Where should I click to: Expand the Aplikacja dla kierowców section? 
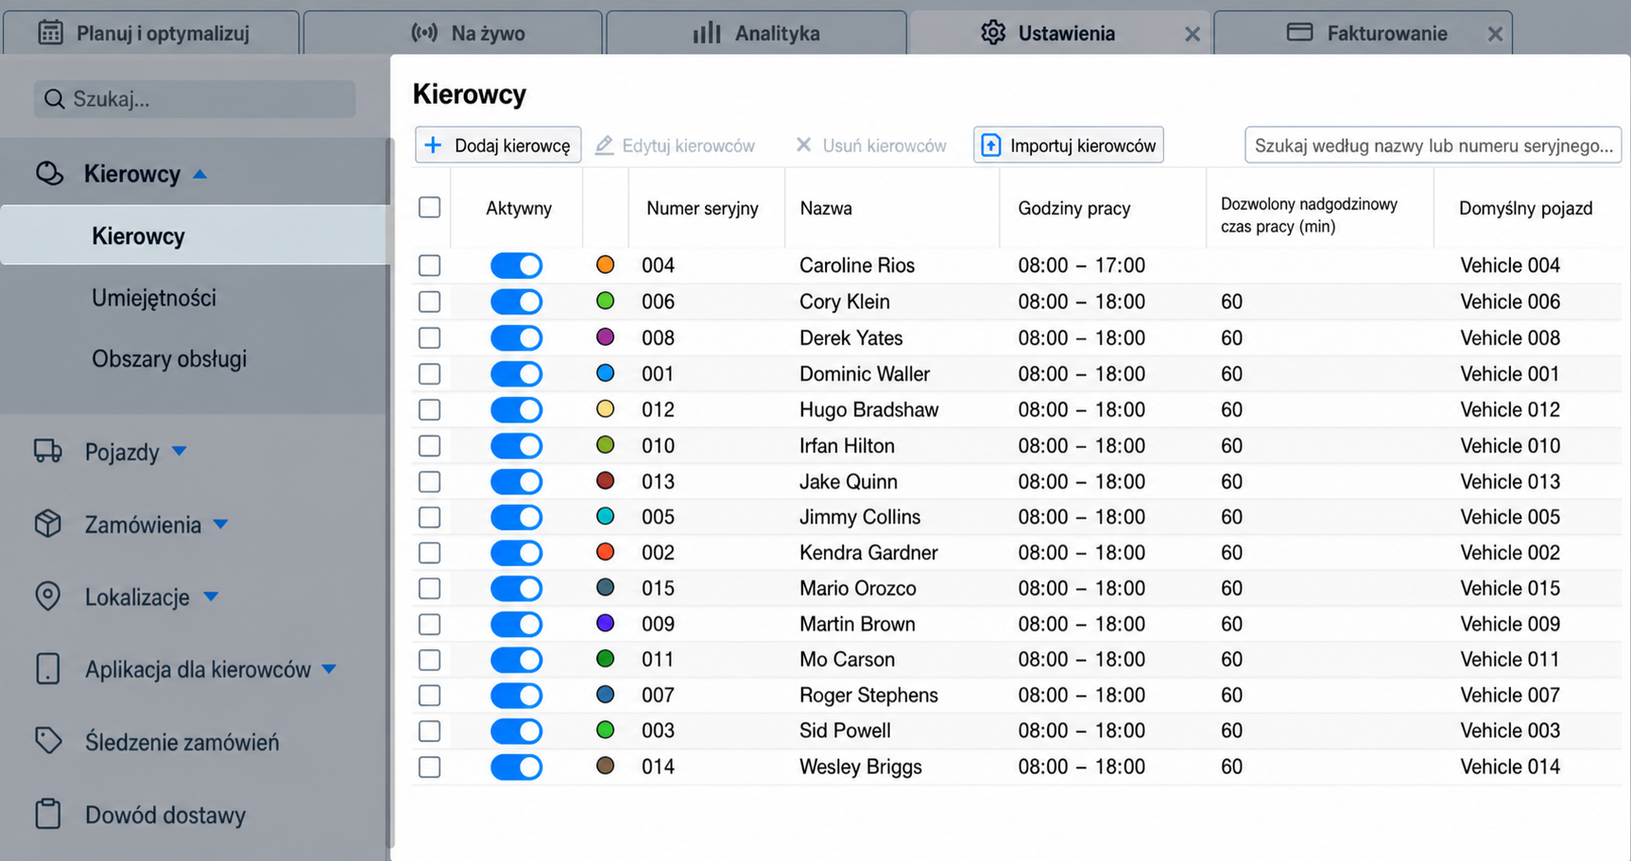pyautogui.click(x=329, y=669)
